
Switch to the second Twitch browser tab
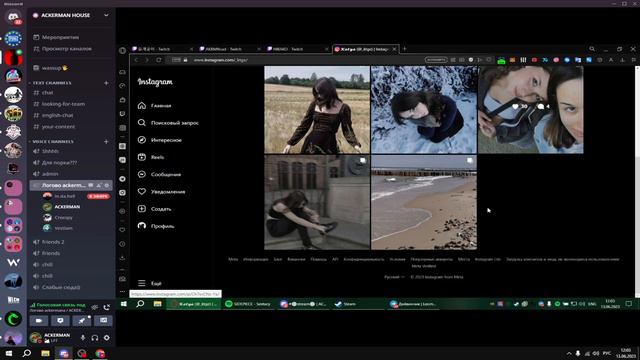click(x=230, y=49)
